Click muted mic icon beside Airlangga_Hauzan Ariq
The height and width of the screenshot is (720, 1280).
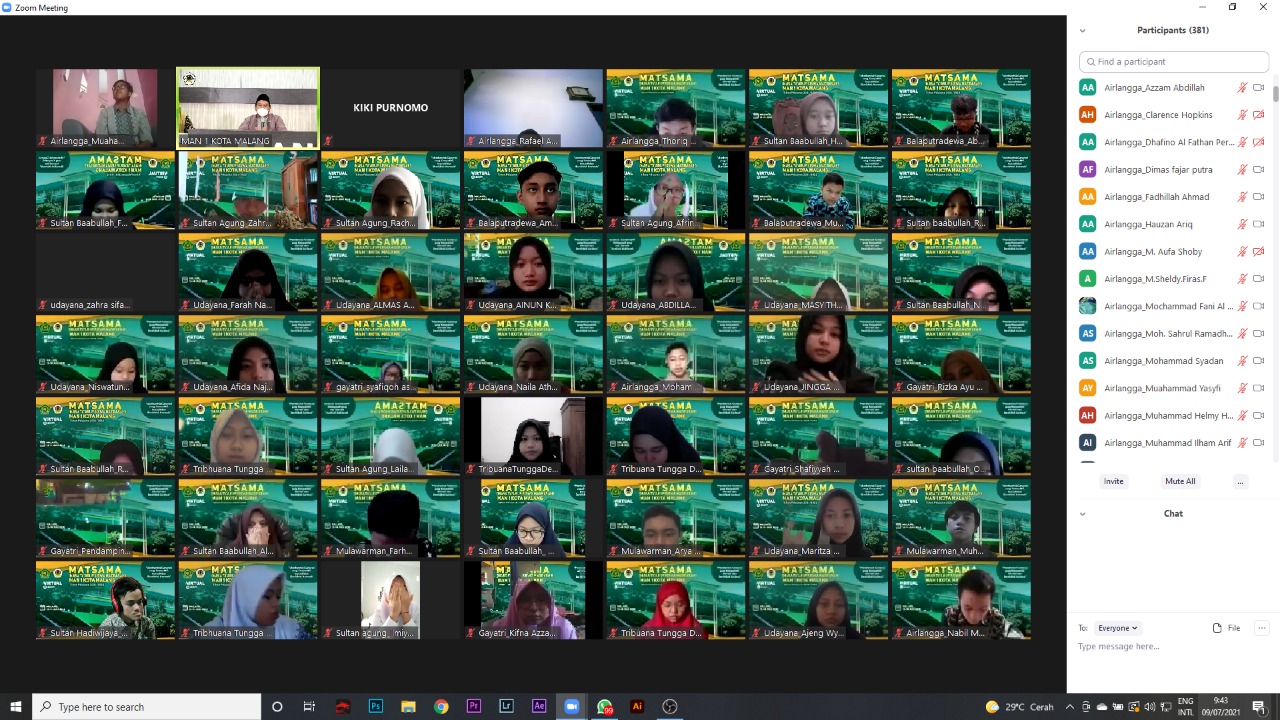pyautogui.click(x=1242, y=224)
